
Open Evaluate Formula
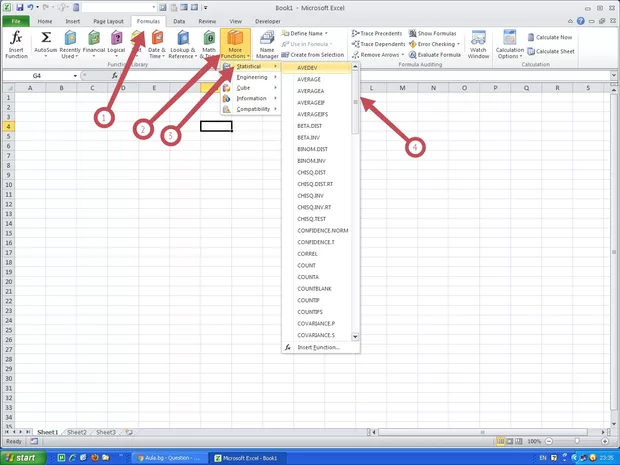(435, 55)
